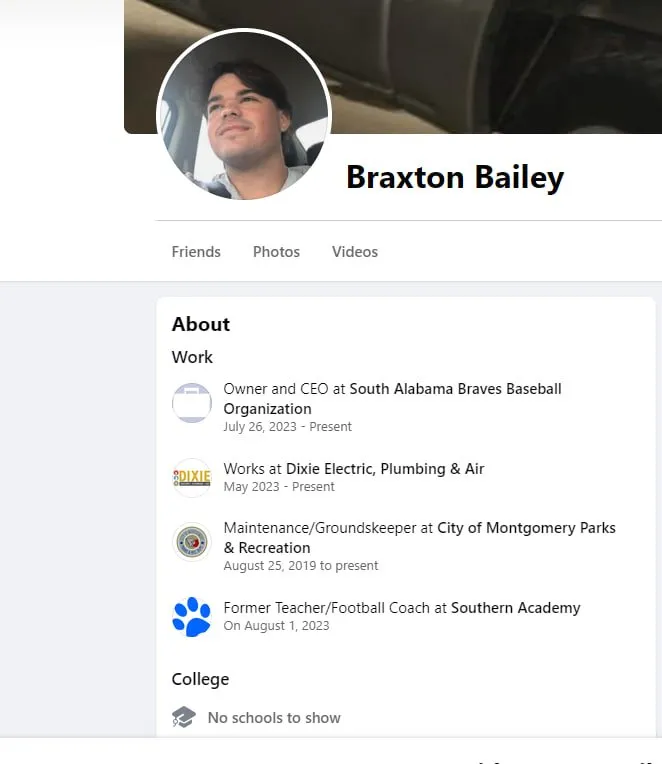Image resolution: width=662 pixels, height=764 pixels.
Task: Open the Southern Academy page link
Action: point(515,608)
